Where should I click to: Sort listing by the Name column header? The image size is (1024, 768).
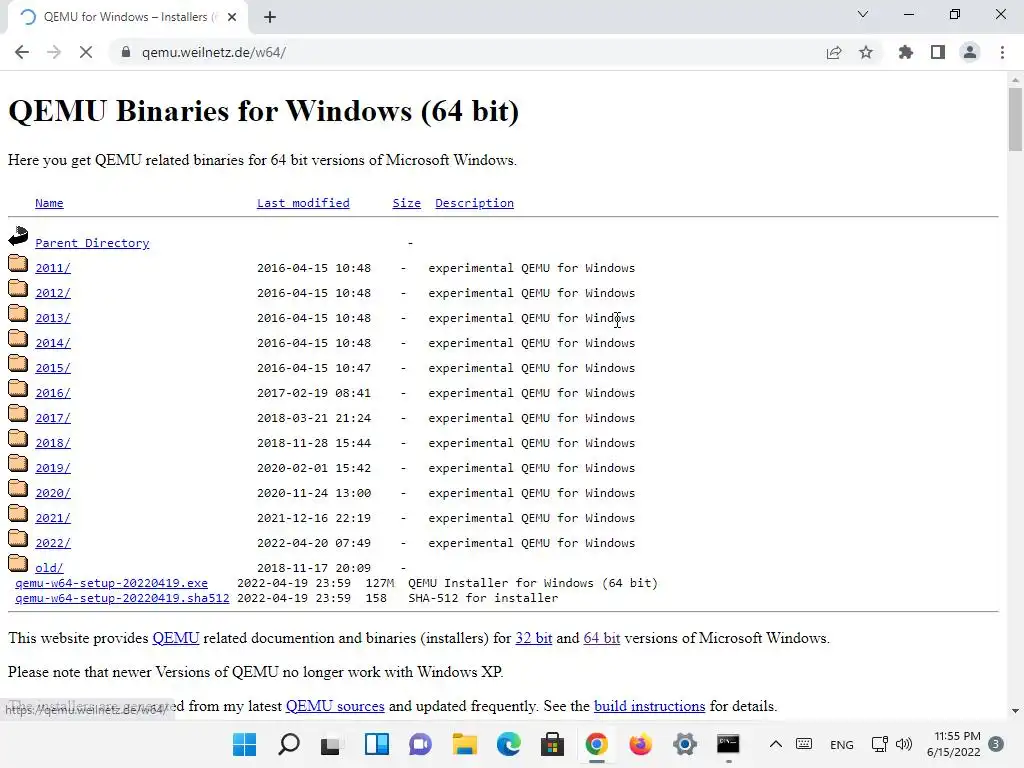(49, 203)
